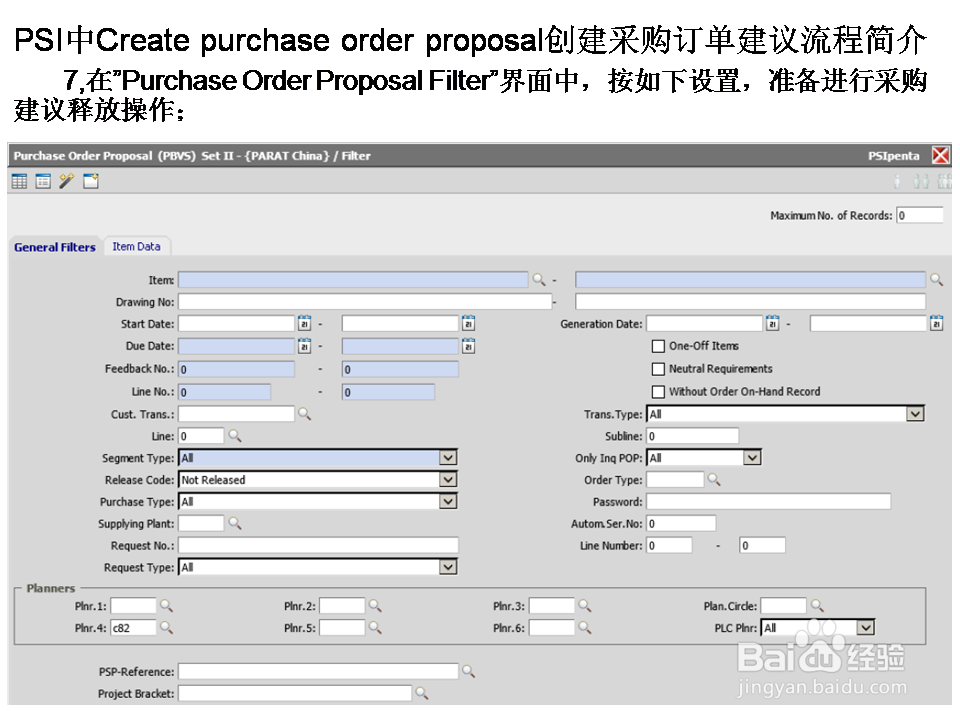Screen dimensions: 960x720
Task: Enable Without Order On-Hand Record
Action: pyautogui.click(x=658, y=391)
